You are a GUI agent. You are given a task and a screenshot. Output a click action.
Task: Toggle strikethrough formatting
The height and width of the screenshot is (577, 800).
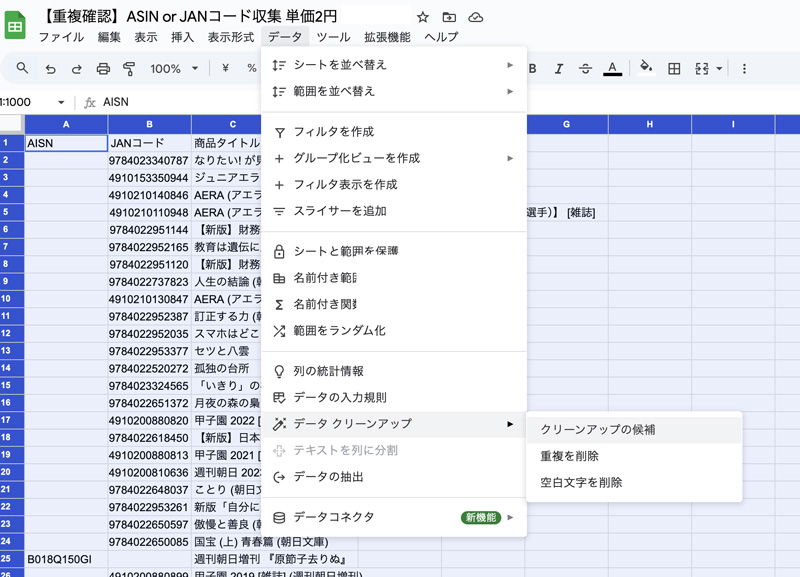pos(585,69)
